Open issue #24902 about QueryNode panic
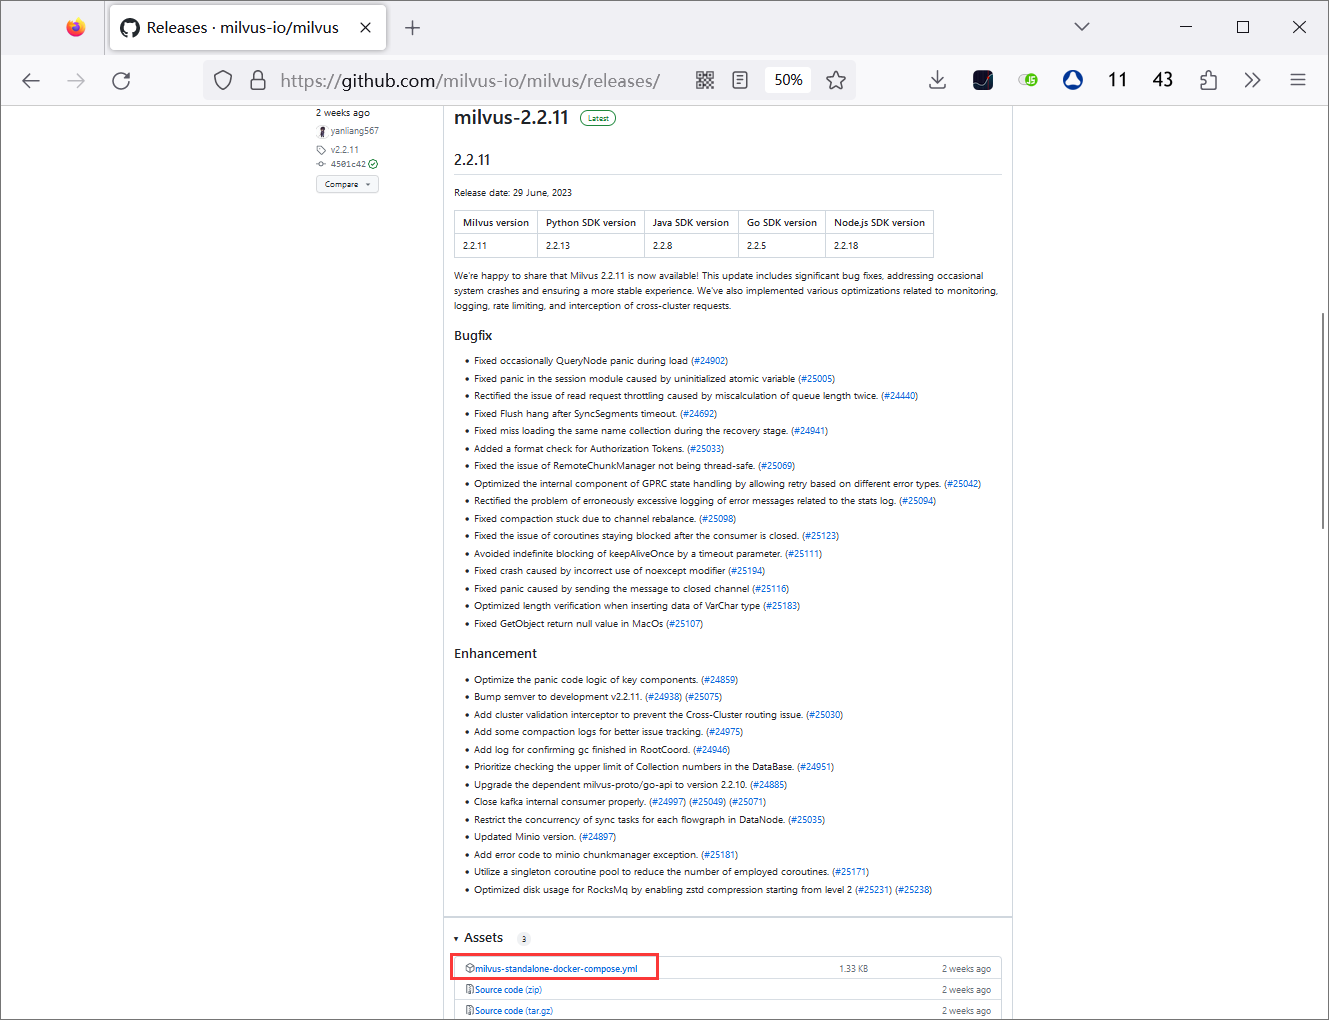The height and width of the screenshot is (1020, 1329). [710, 361]
